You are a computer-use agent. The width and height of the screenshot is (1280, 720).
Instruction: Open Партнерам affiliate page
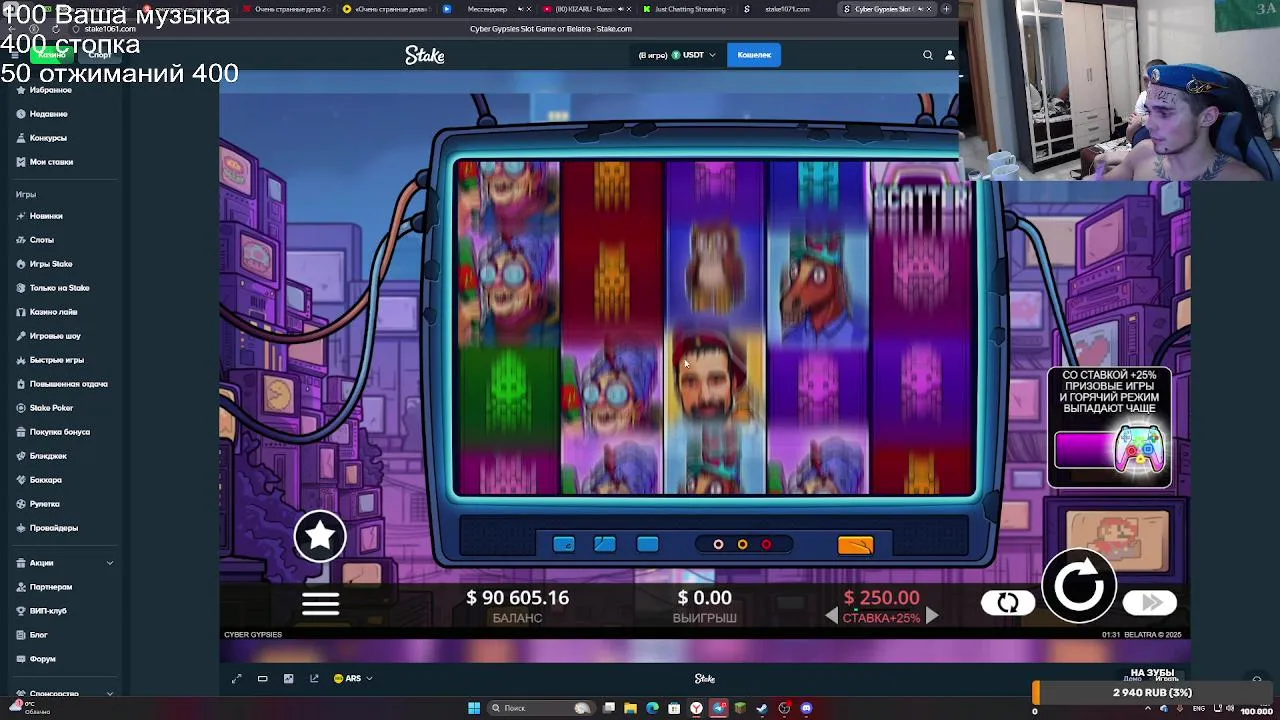pyautogui.click(x=50, y=587)
